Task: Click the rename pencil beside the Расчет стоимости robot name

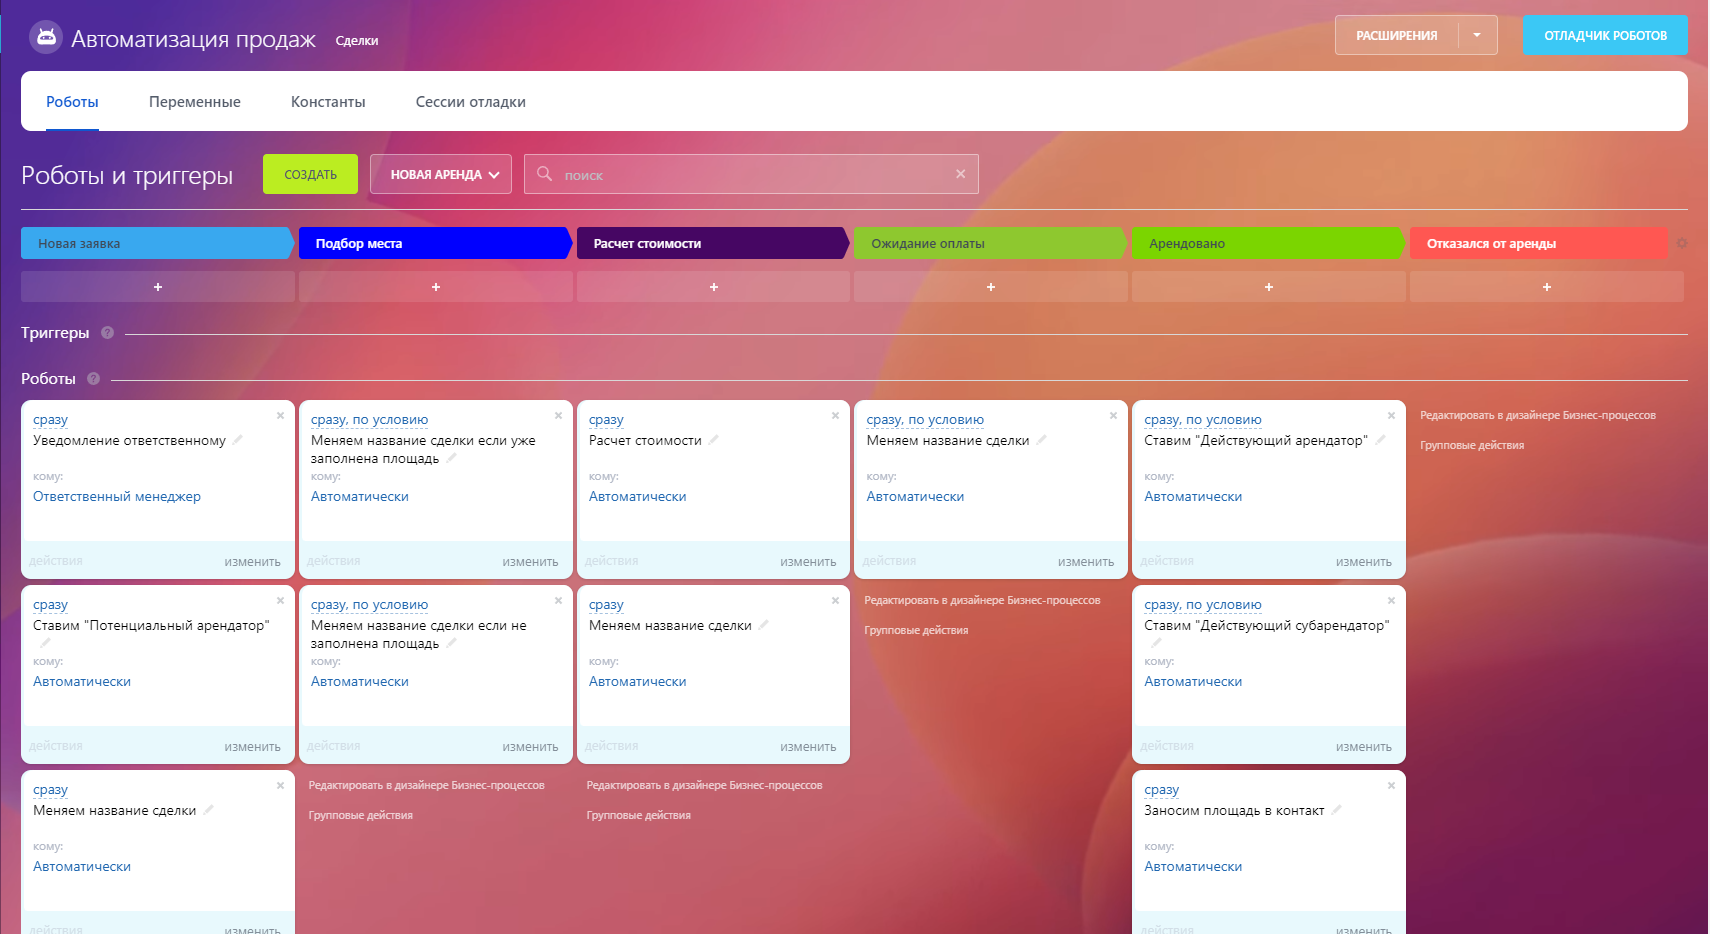Action: pos(714,440)
